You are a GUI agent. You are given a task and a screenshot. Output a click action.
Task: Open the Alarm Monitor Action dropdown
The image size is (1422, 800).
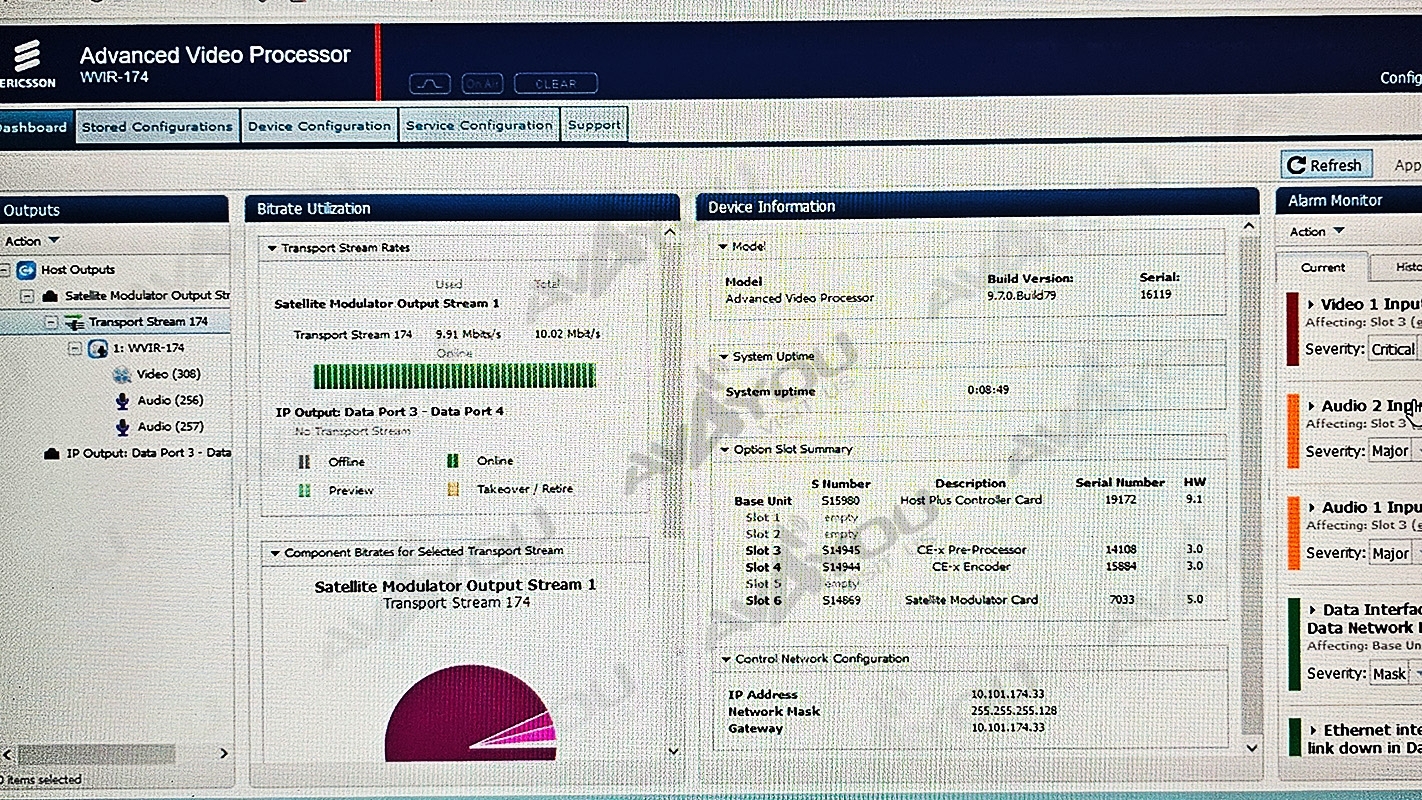tap(1316, 232)
